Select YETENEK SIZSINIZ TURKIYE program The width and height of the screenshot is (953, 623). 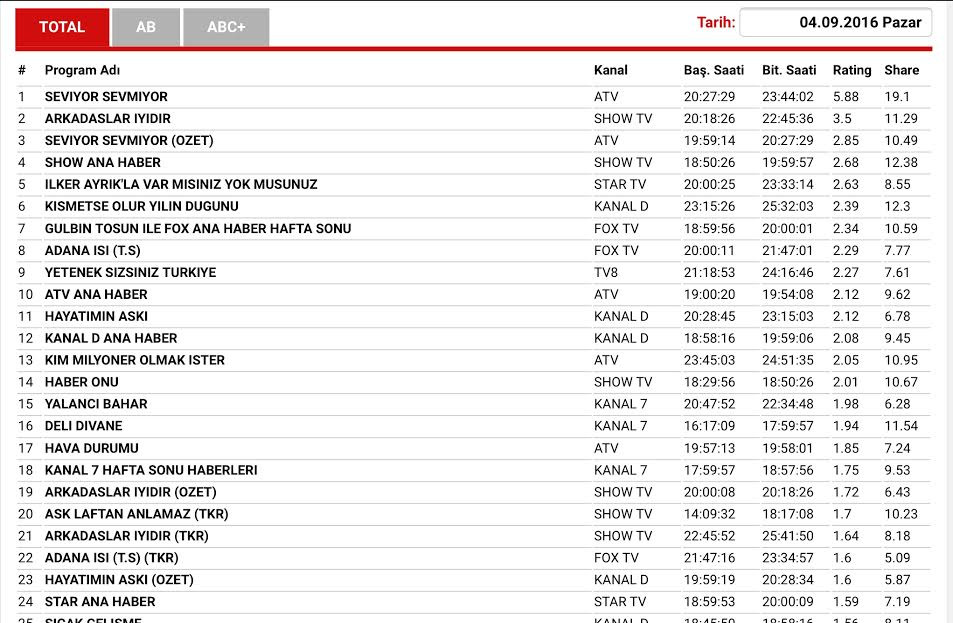click(130, 273)
